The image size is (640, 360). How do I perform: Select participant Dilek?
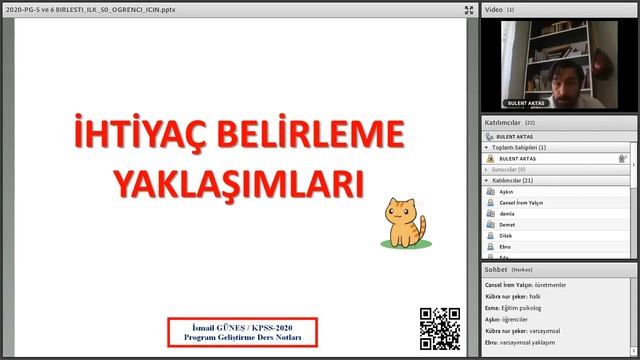click(x=556, y=236)
